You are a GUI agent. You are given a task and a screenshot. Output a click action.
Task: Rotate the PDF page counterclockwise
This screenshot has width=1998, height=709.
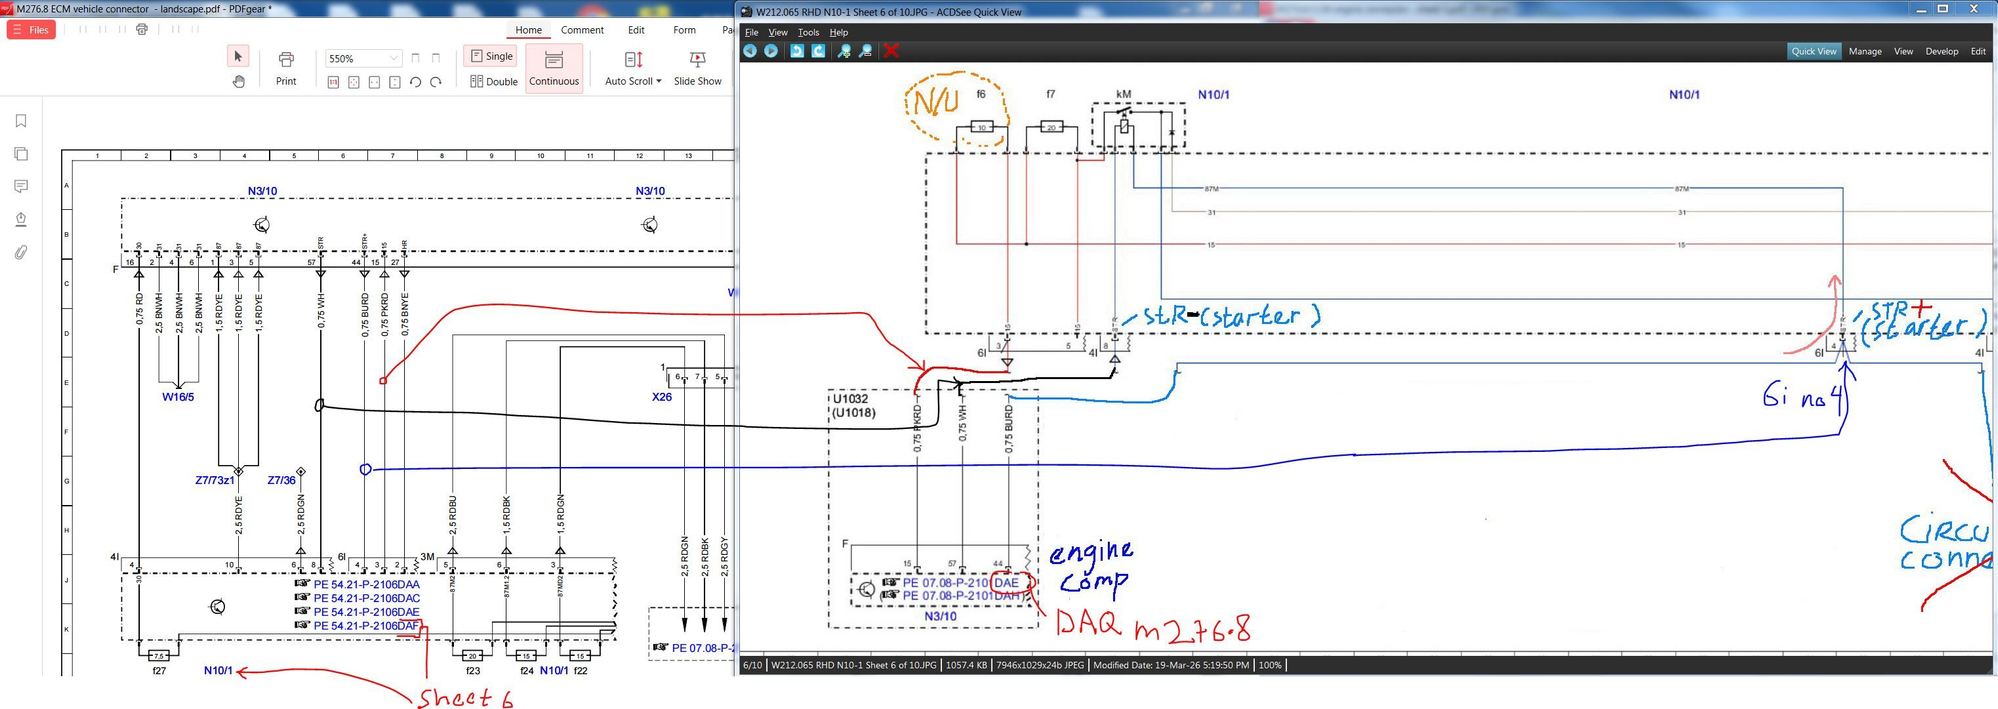pos(415,82)
